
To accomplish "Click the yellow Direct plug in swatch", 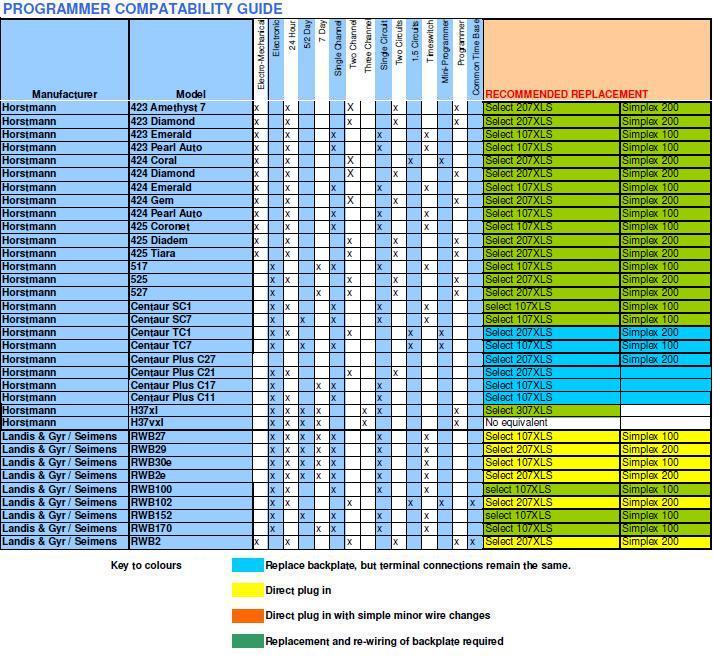I will (x=247, y=590).
